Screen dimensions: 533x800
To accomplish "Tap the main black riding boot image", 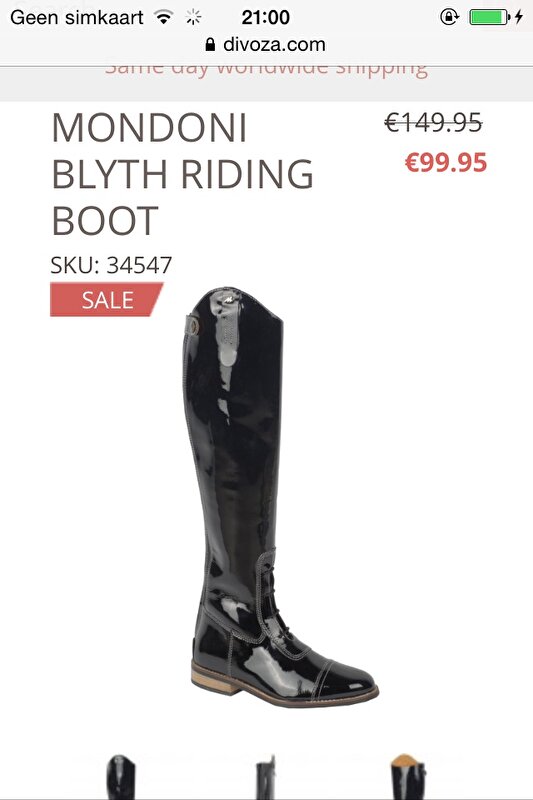I will pos(281,497).
